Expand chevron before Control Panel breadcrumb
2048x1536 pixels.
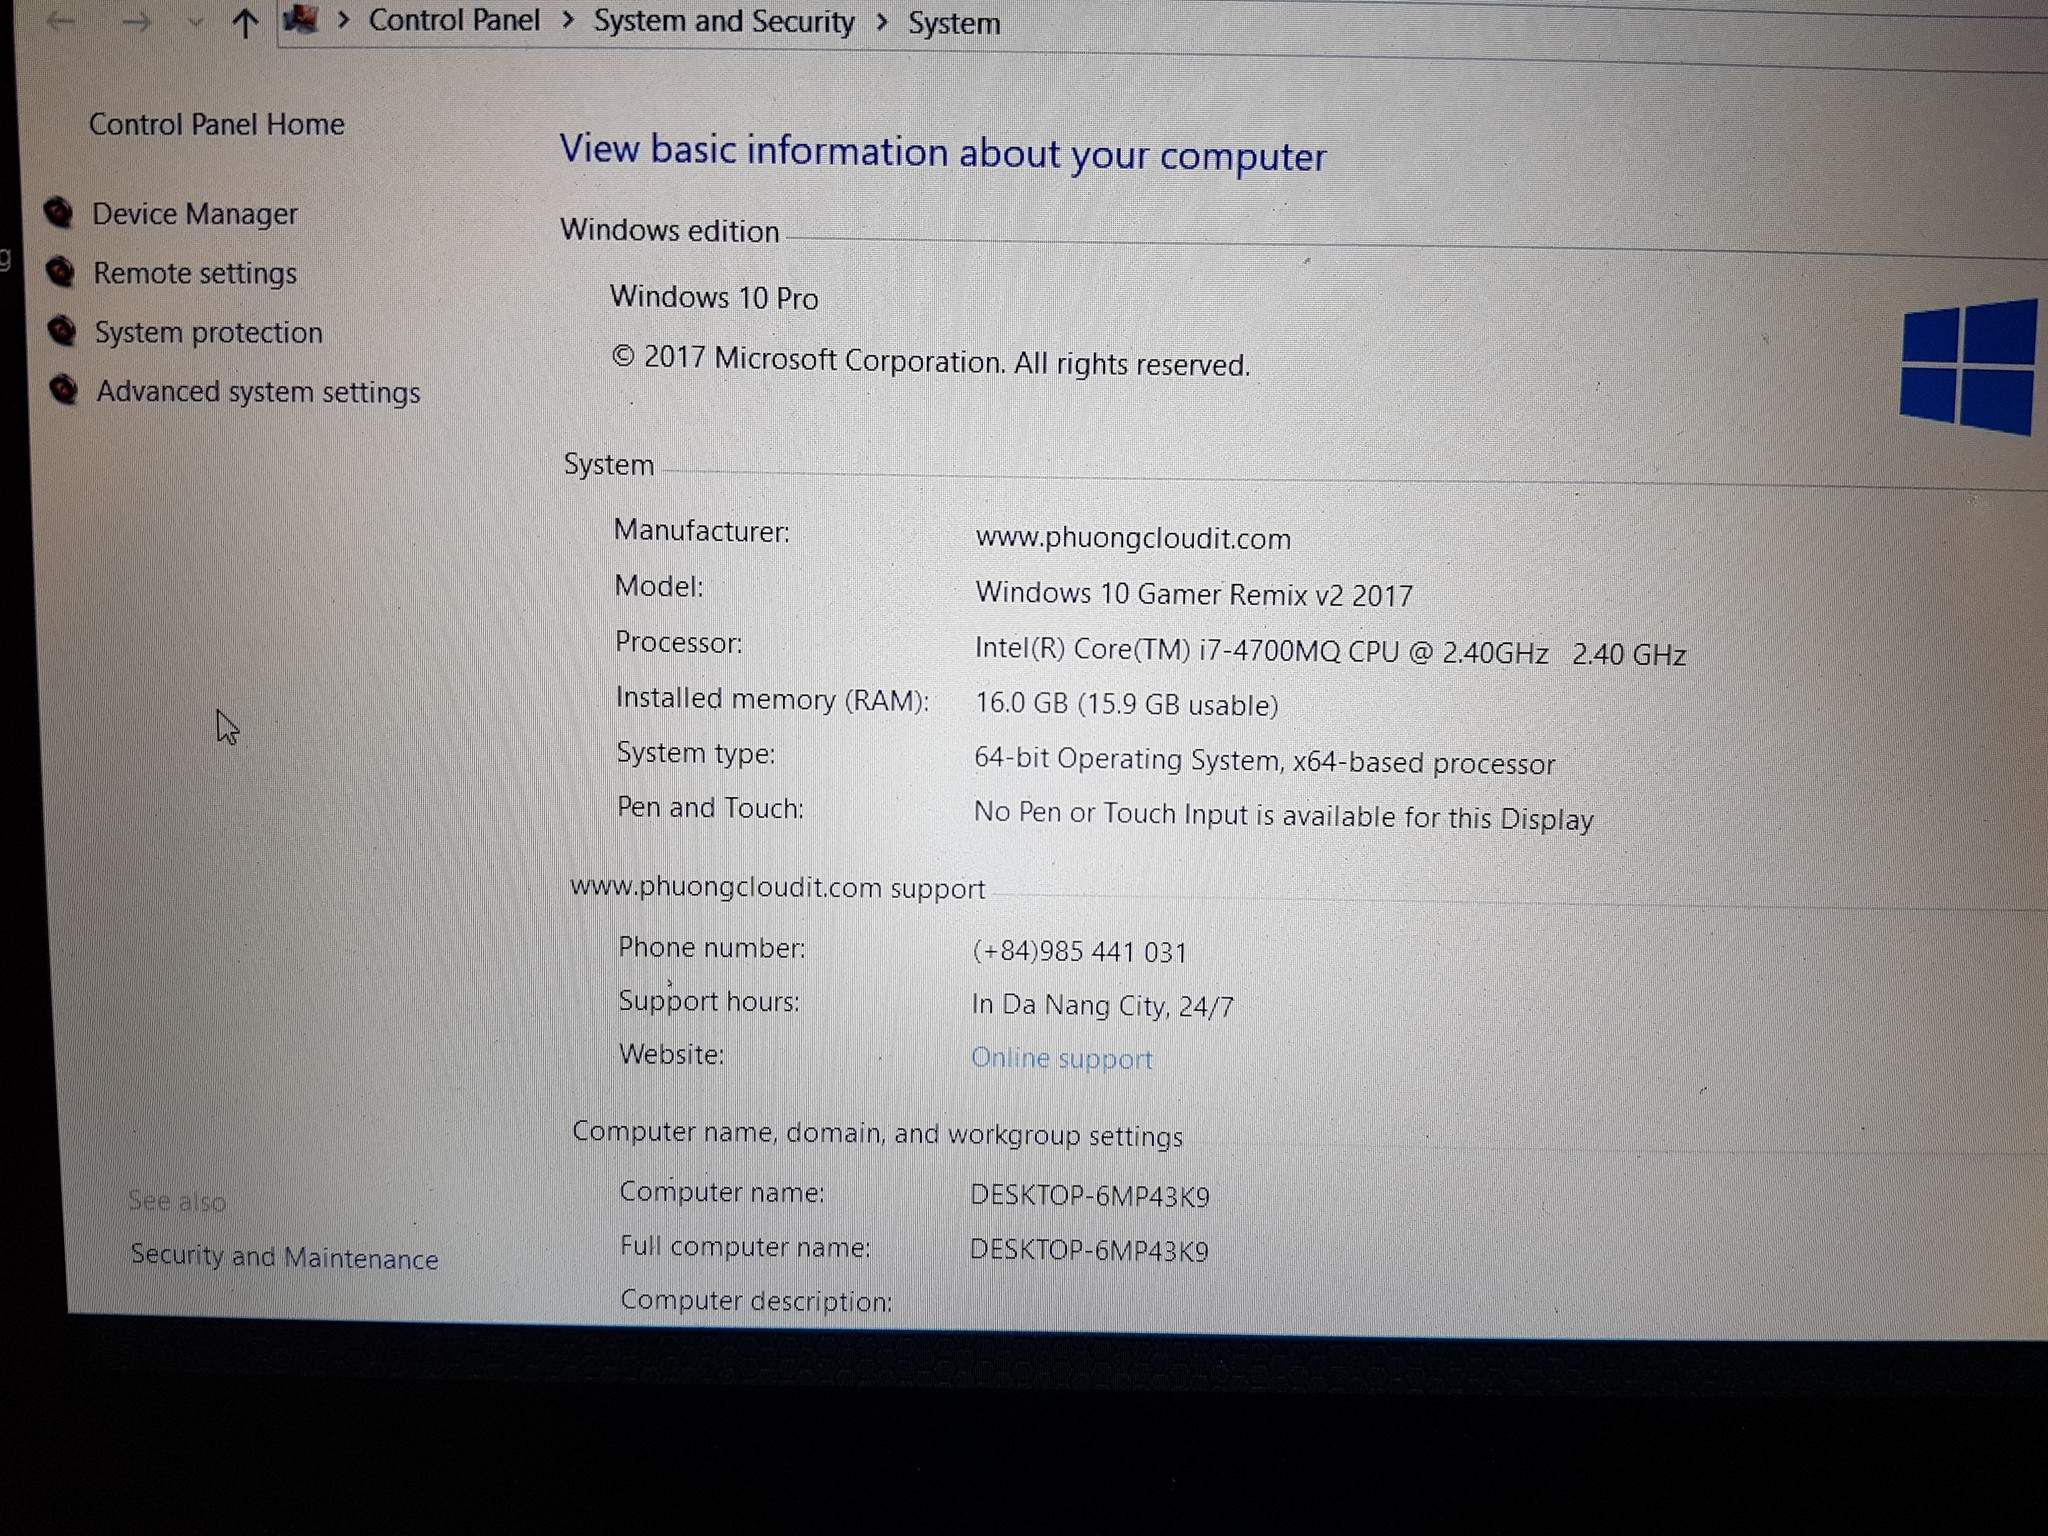click(343, 20)
